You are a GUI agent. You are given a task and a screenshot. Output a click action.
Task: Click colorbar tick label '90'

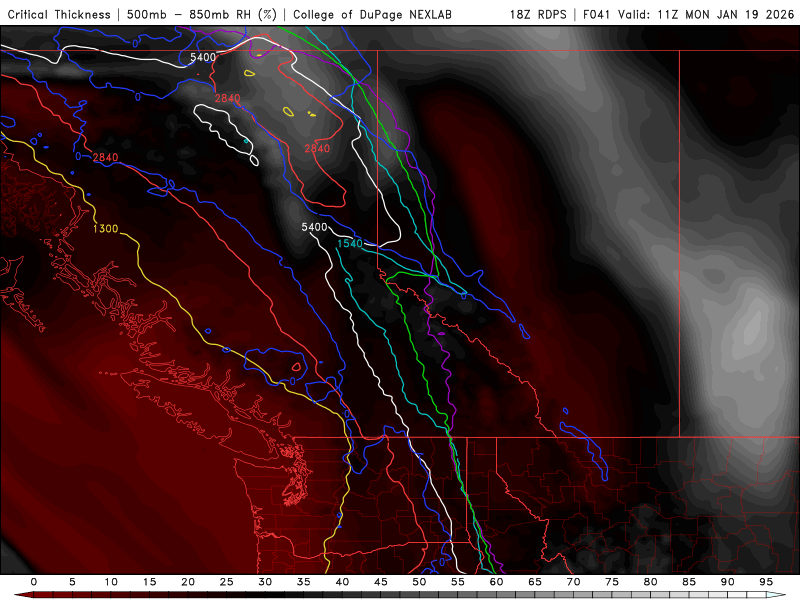728,582
